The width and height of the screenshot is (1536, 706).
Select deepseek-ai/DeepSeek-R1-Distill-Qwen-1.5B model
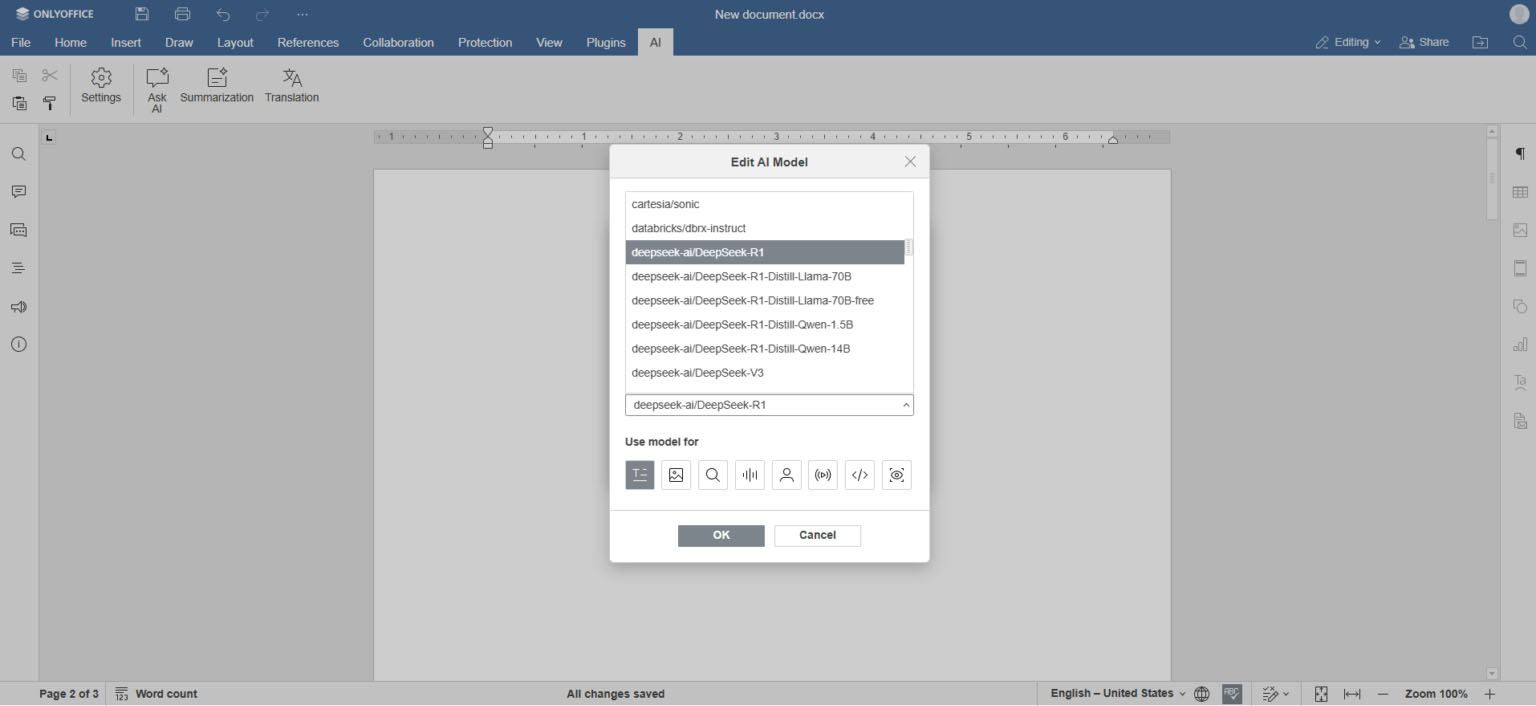(x=765, y=324)
